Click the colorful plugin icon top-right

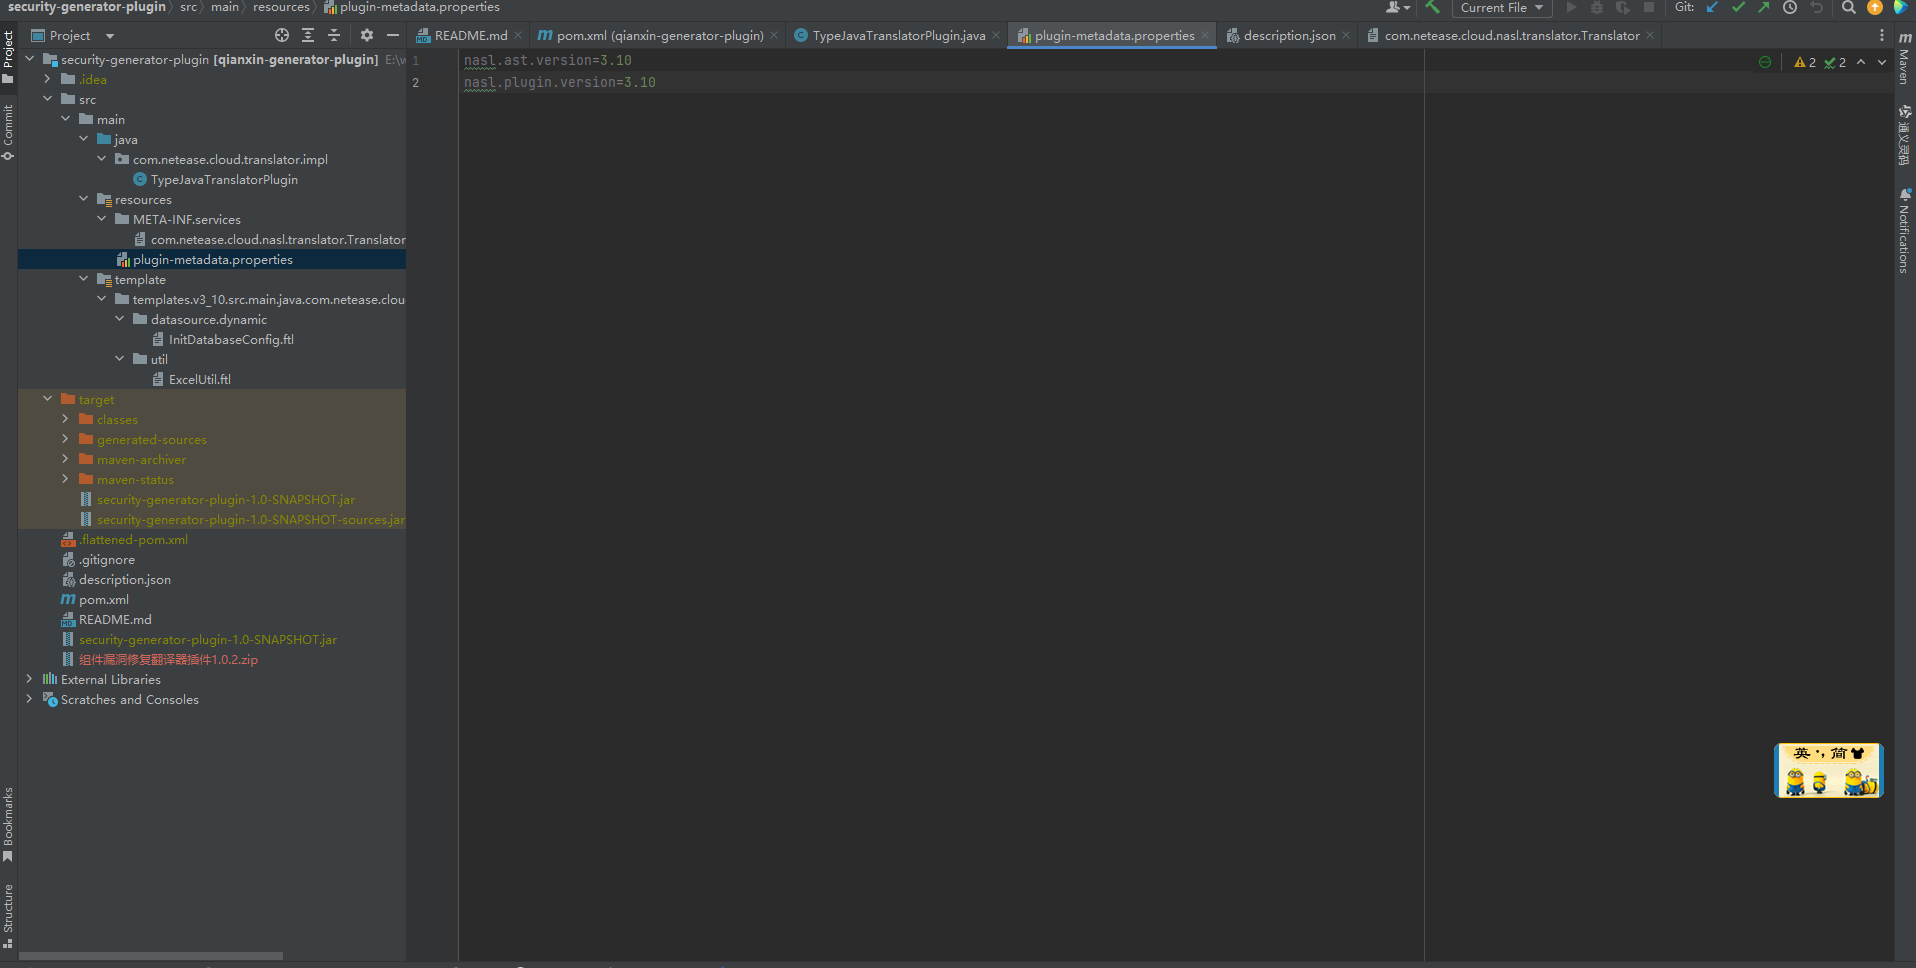coord(1900,7)
